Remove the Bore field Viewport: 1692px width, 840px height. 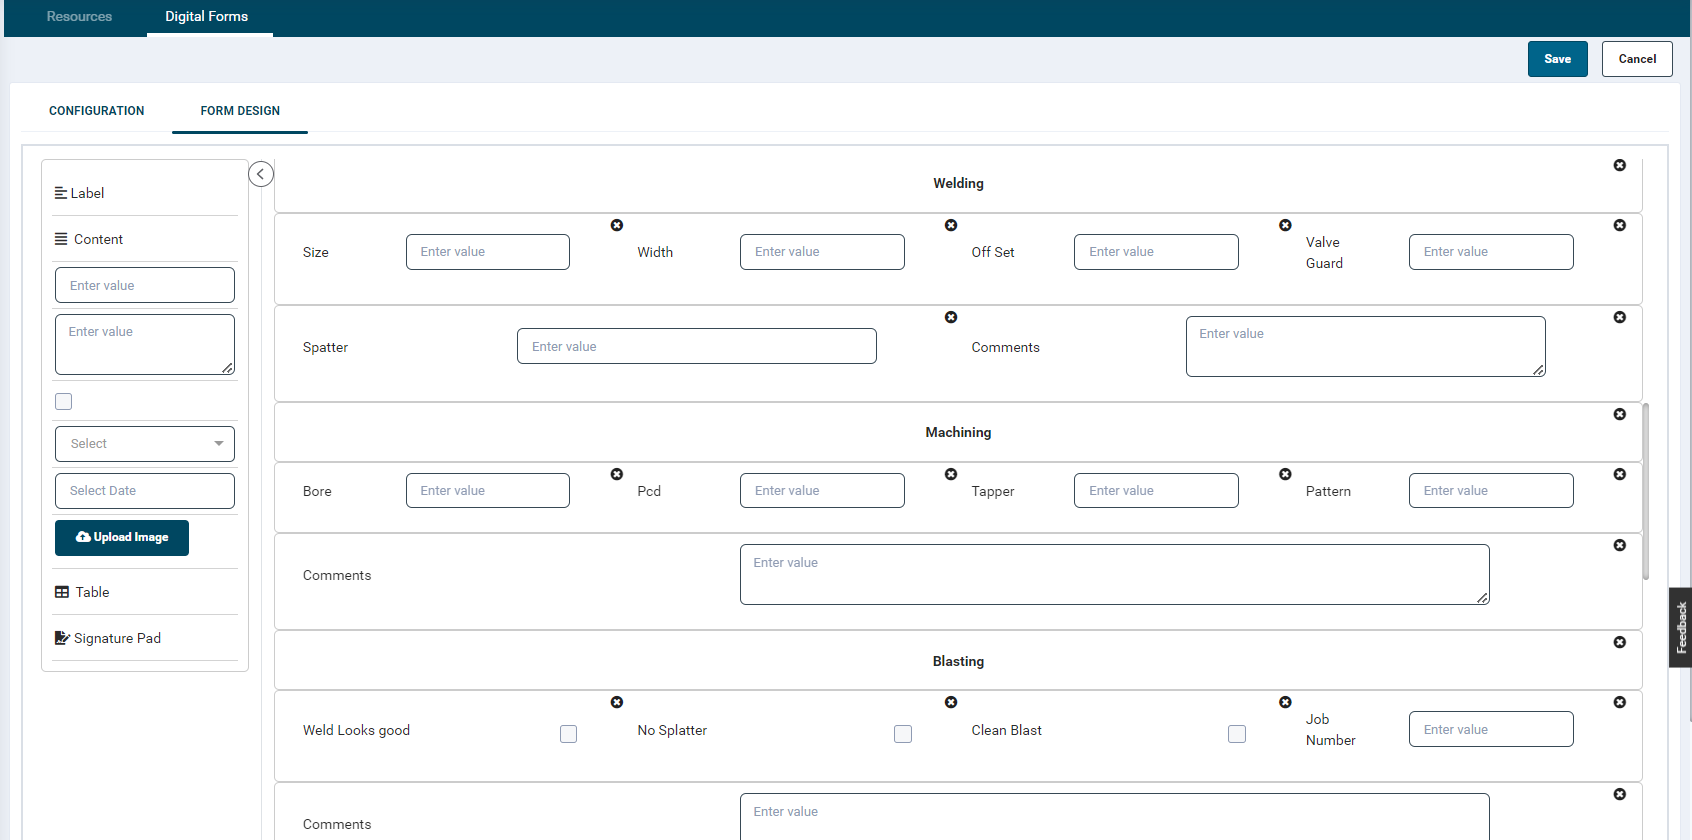click(x=617, y=474)
